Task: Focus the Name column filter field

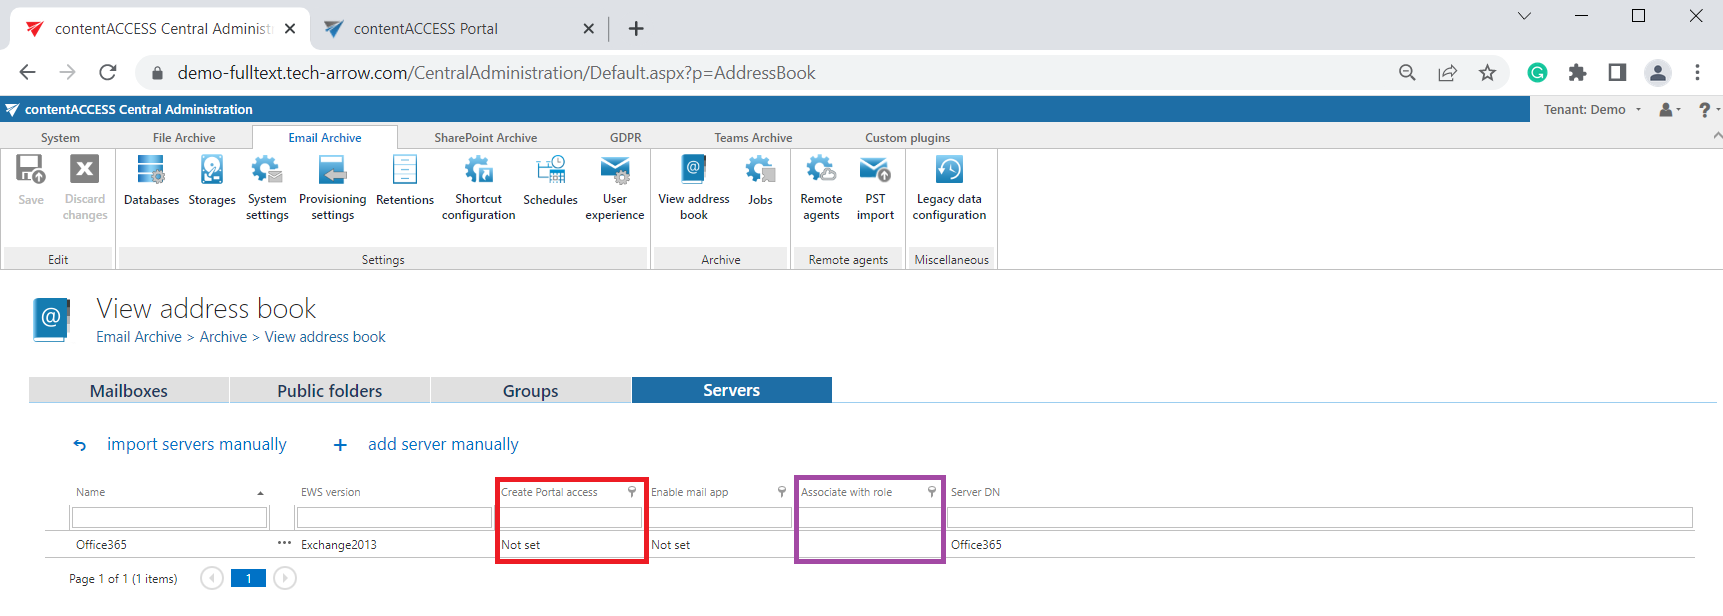Action: 169,517
